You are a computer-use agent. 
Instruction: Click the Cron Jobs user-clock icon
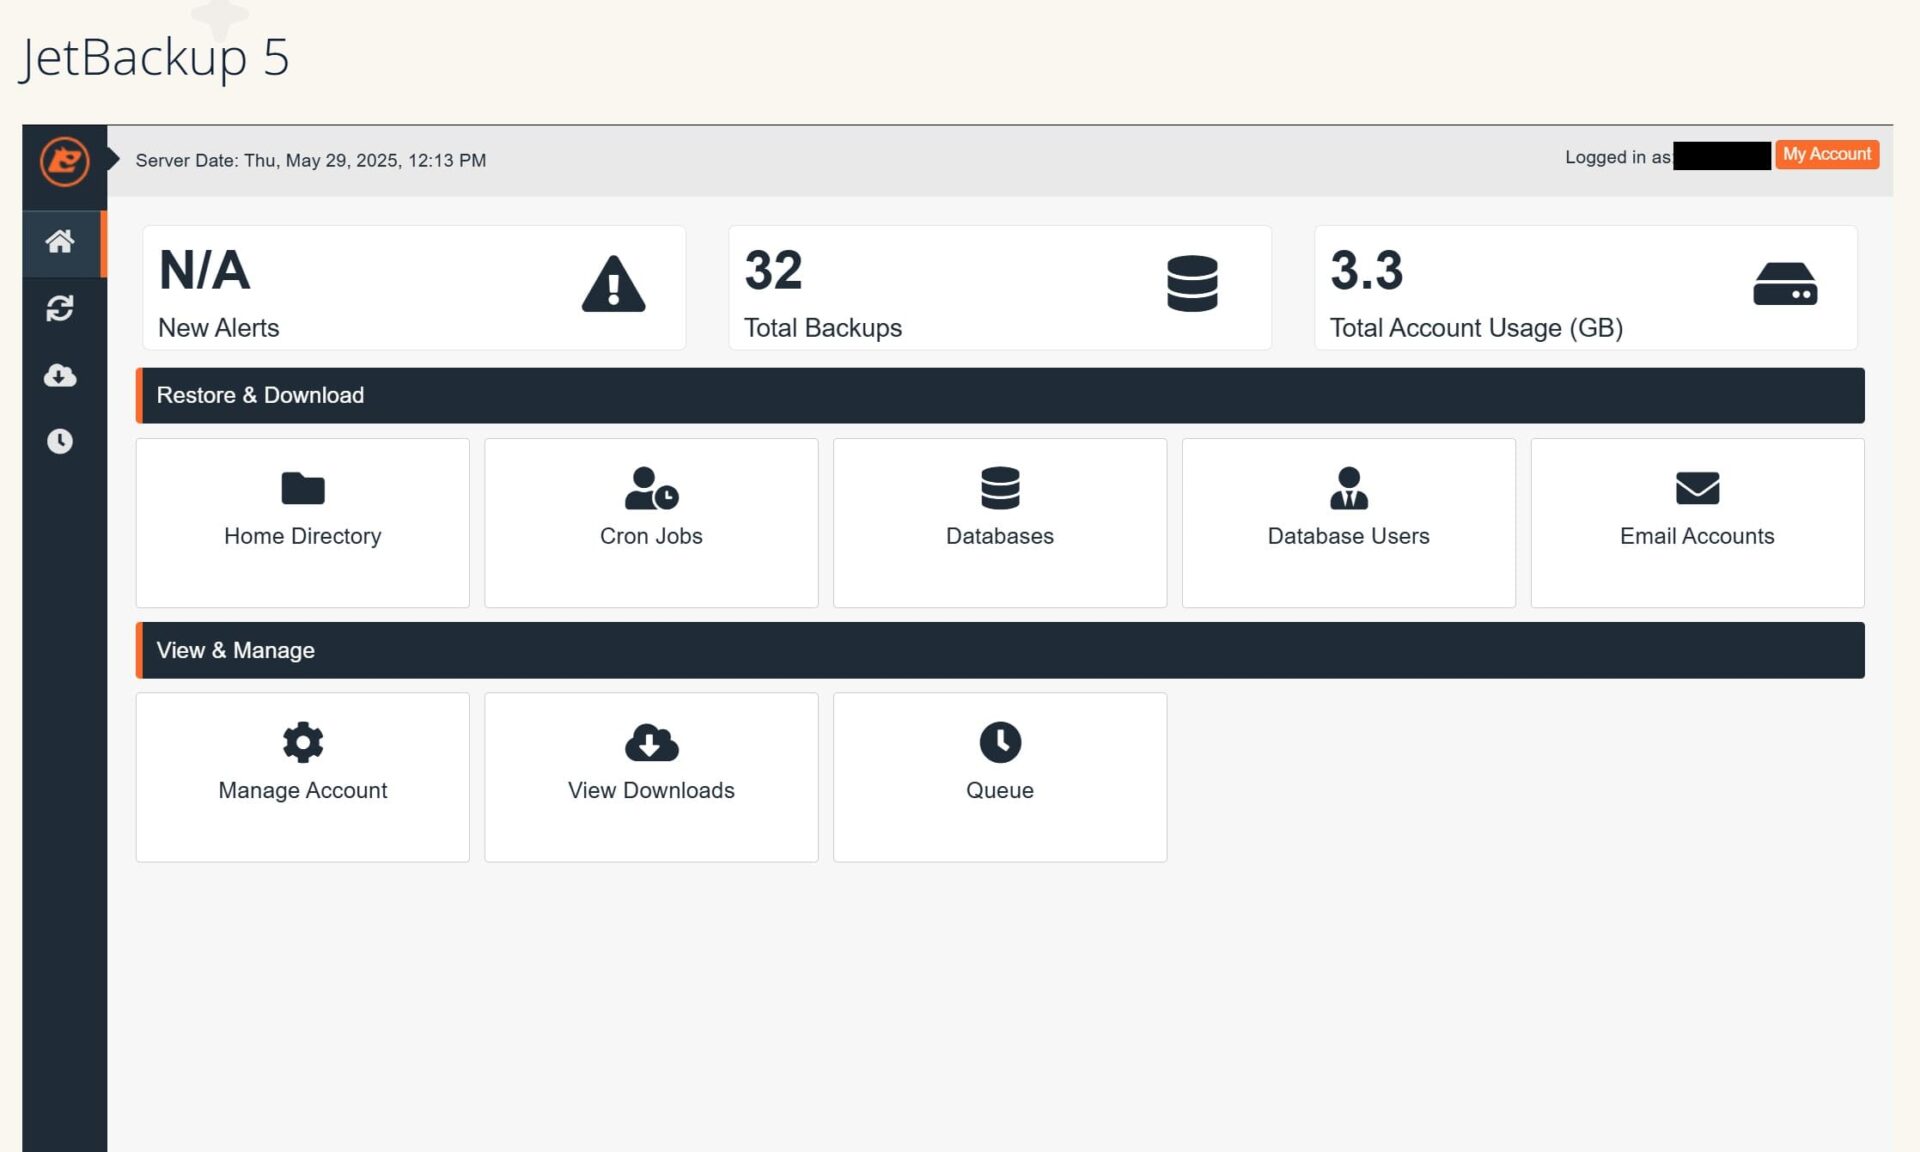pyautogui.click(x=651, y=488)
